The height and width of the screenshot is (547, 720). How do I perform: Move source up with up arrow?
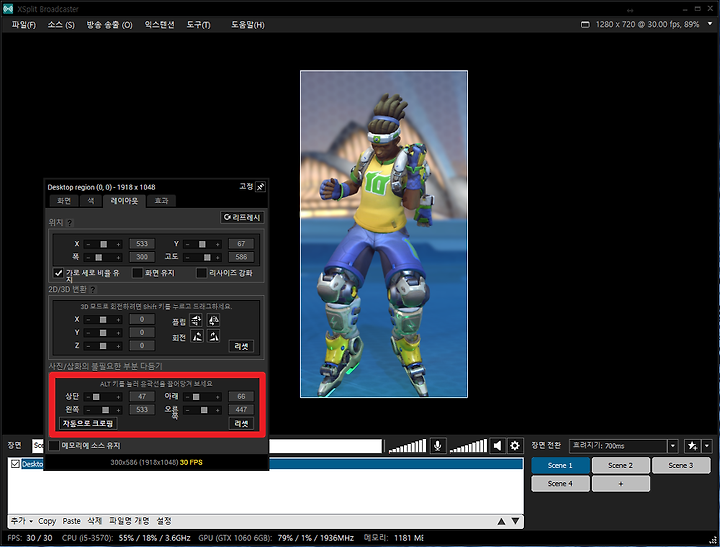point(501,521)
